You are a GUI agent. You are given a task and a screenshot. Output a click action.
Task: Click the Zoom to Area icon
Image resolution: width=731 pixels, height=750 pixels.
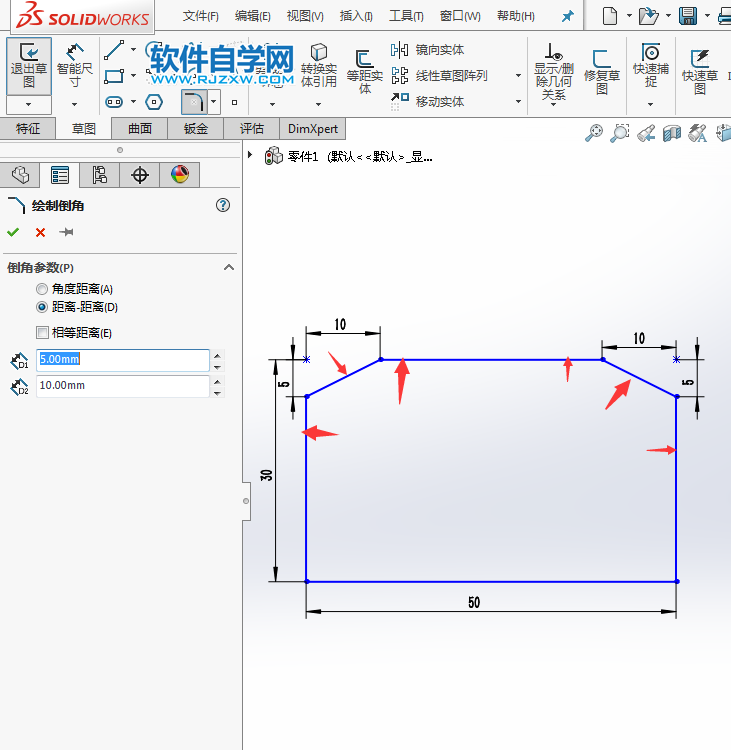click(x=620, y=133)
